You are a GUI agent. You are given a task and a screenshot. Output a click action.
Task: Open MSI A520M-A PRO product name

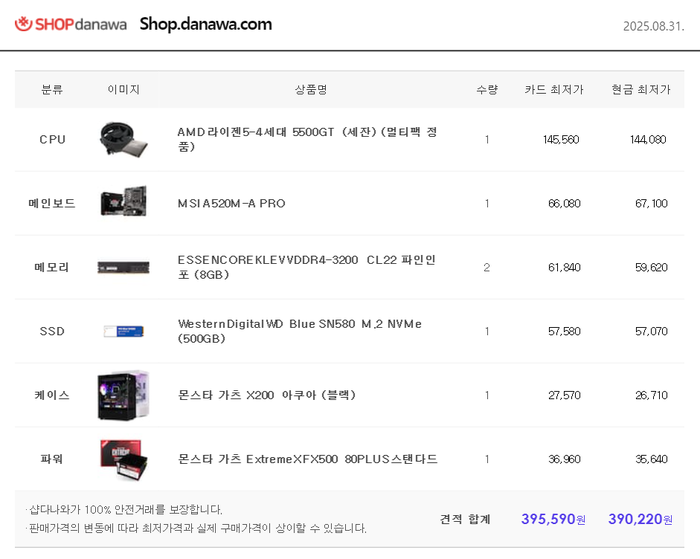coord(231,204)
